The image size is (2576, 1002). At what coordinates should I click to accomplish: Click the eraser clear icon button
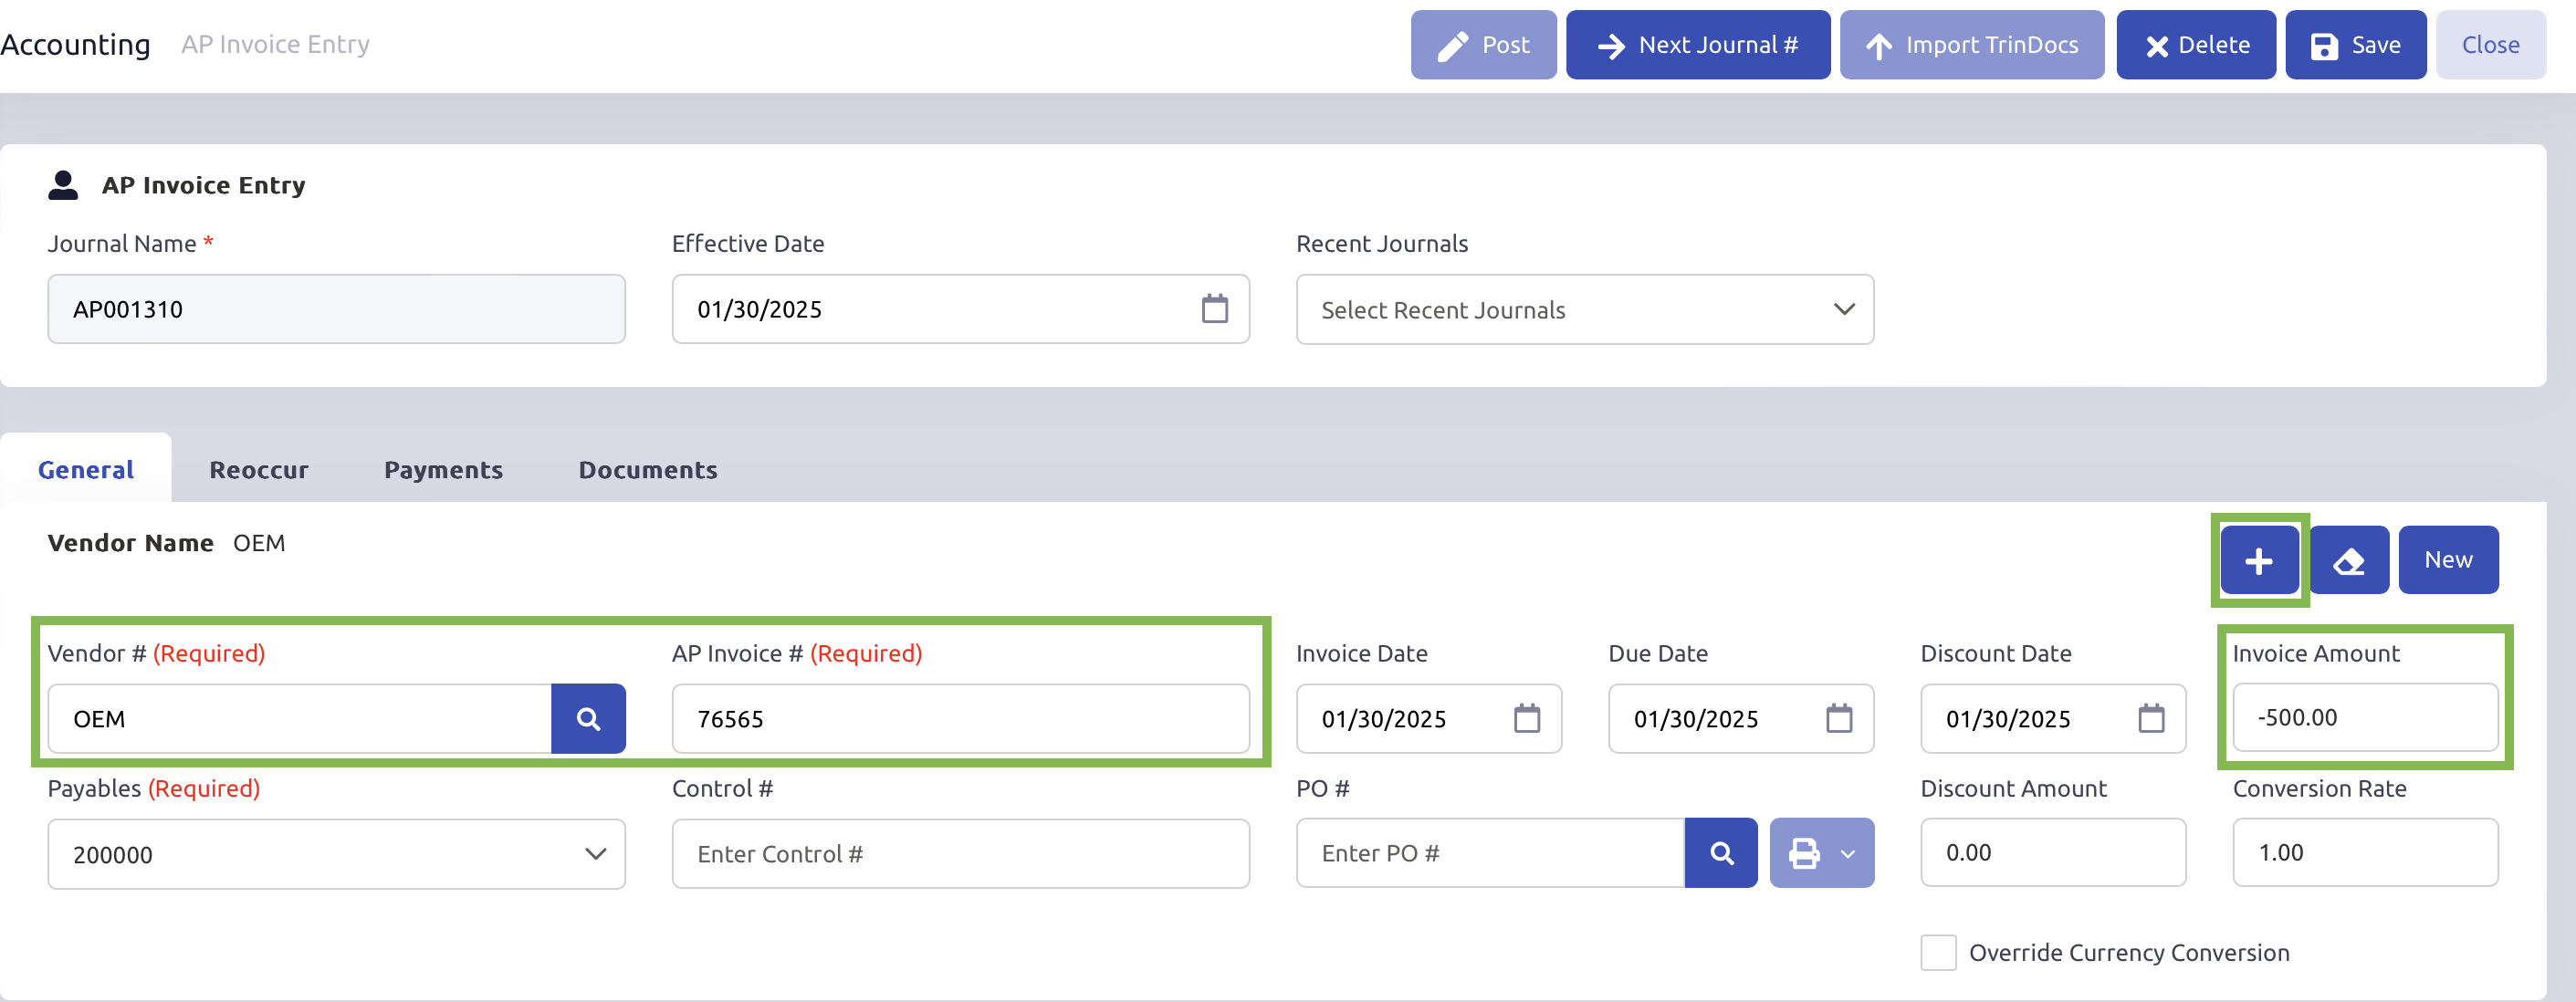click(x=2348, y=560)
